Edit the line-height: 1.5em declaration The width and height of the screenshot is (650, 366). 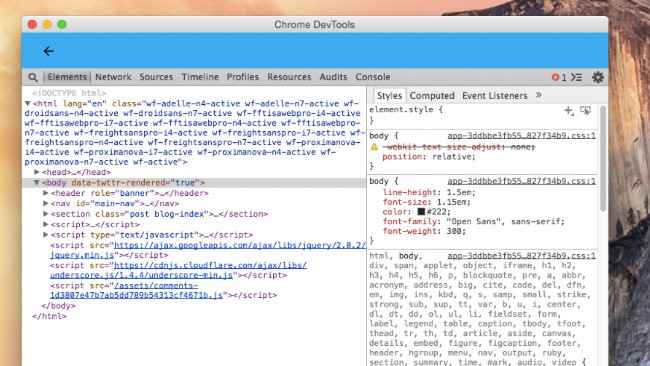point(429,192)
